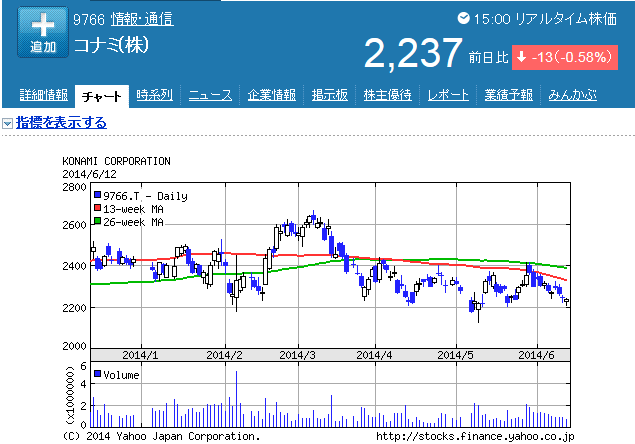
Task: Click the 2014/6/12 chart date
Action: 89,174
